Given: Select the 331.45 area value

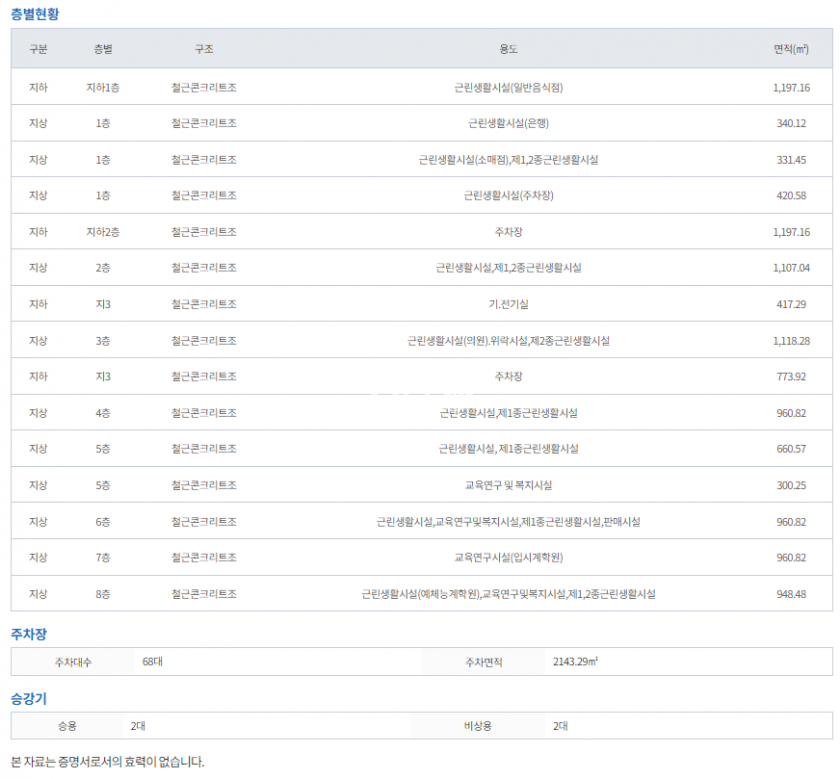Looking at the screenshot, I should [x=791, y=160].
